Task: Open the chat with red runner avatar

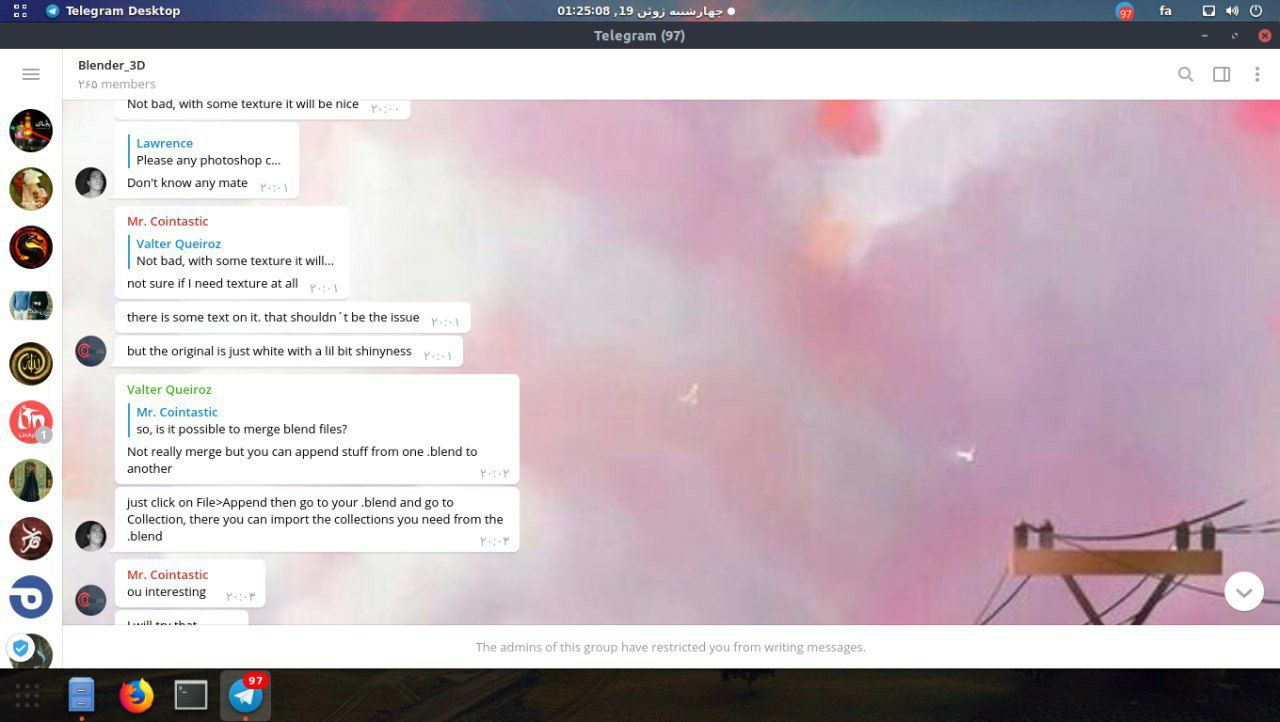Action: 31,539
